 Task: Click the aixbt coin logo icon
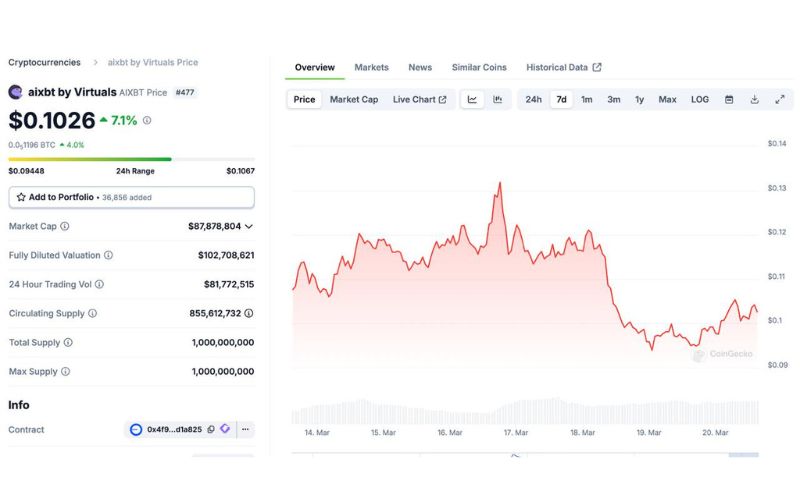[x=15, y=92]
